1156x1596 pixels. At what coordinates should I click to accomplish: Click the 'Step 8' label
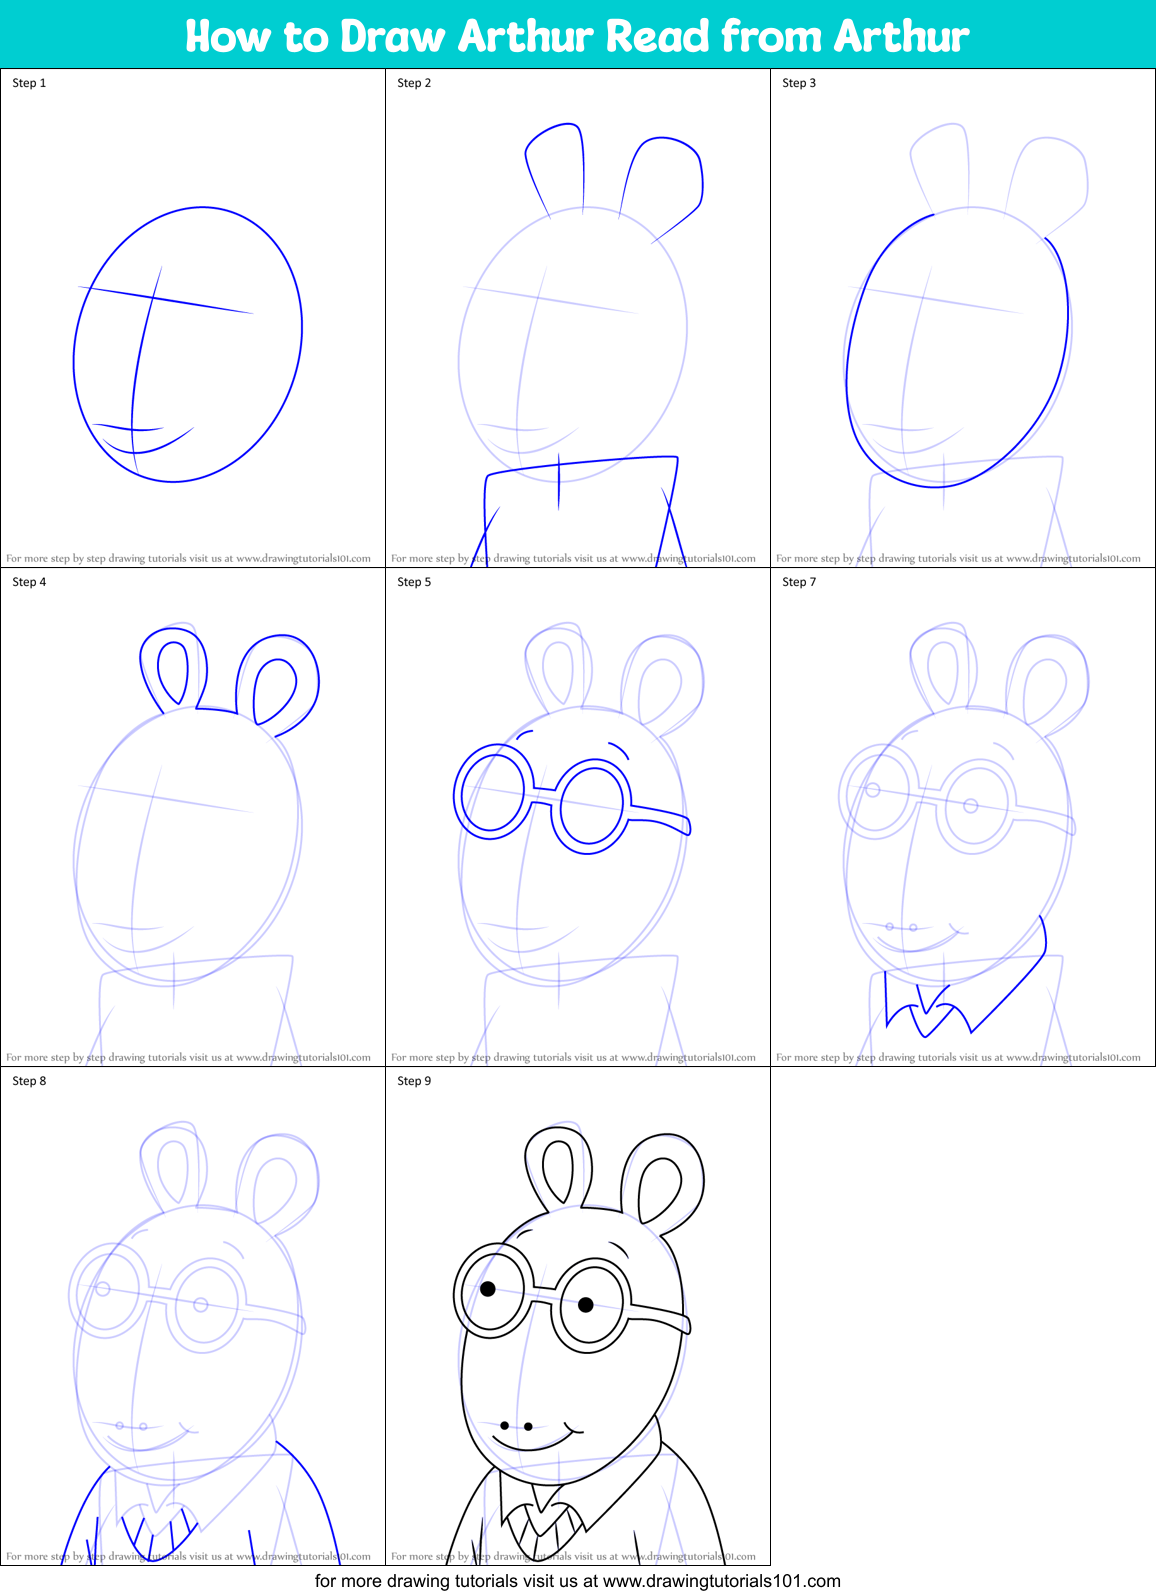tap(29, 1081)
